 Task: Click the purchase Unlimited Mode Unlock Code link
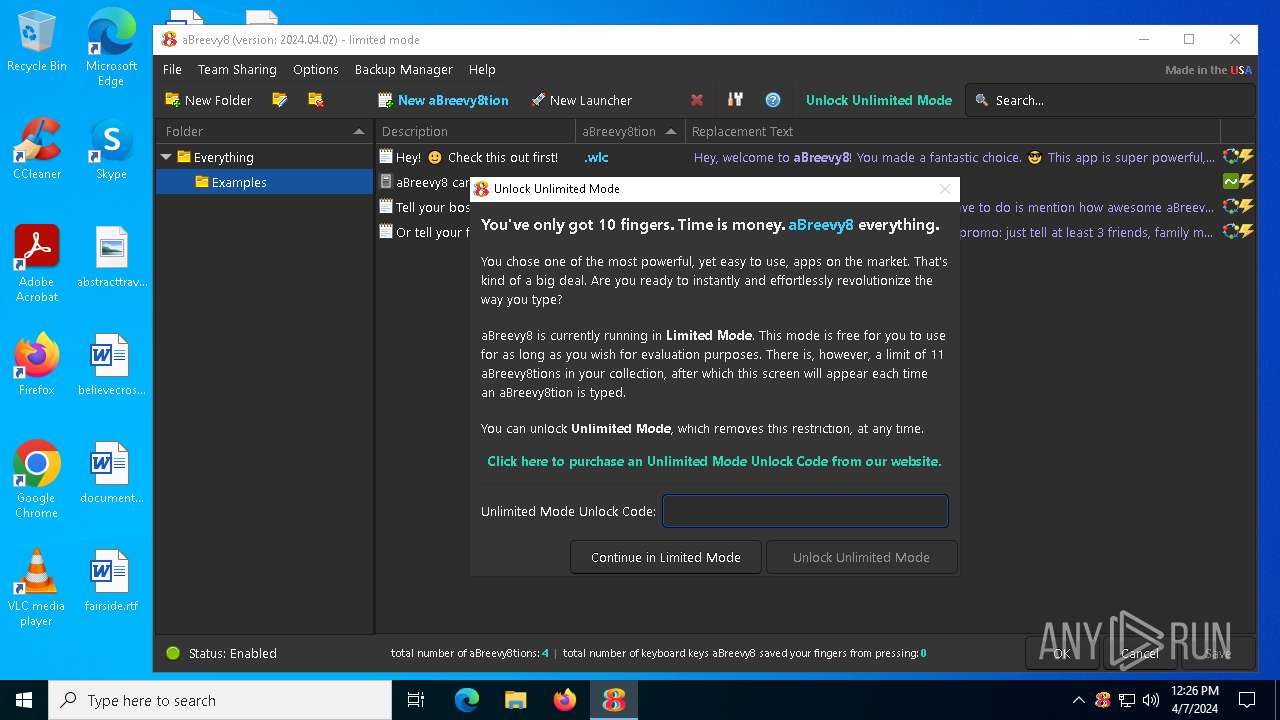tap(714, 461)
